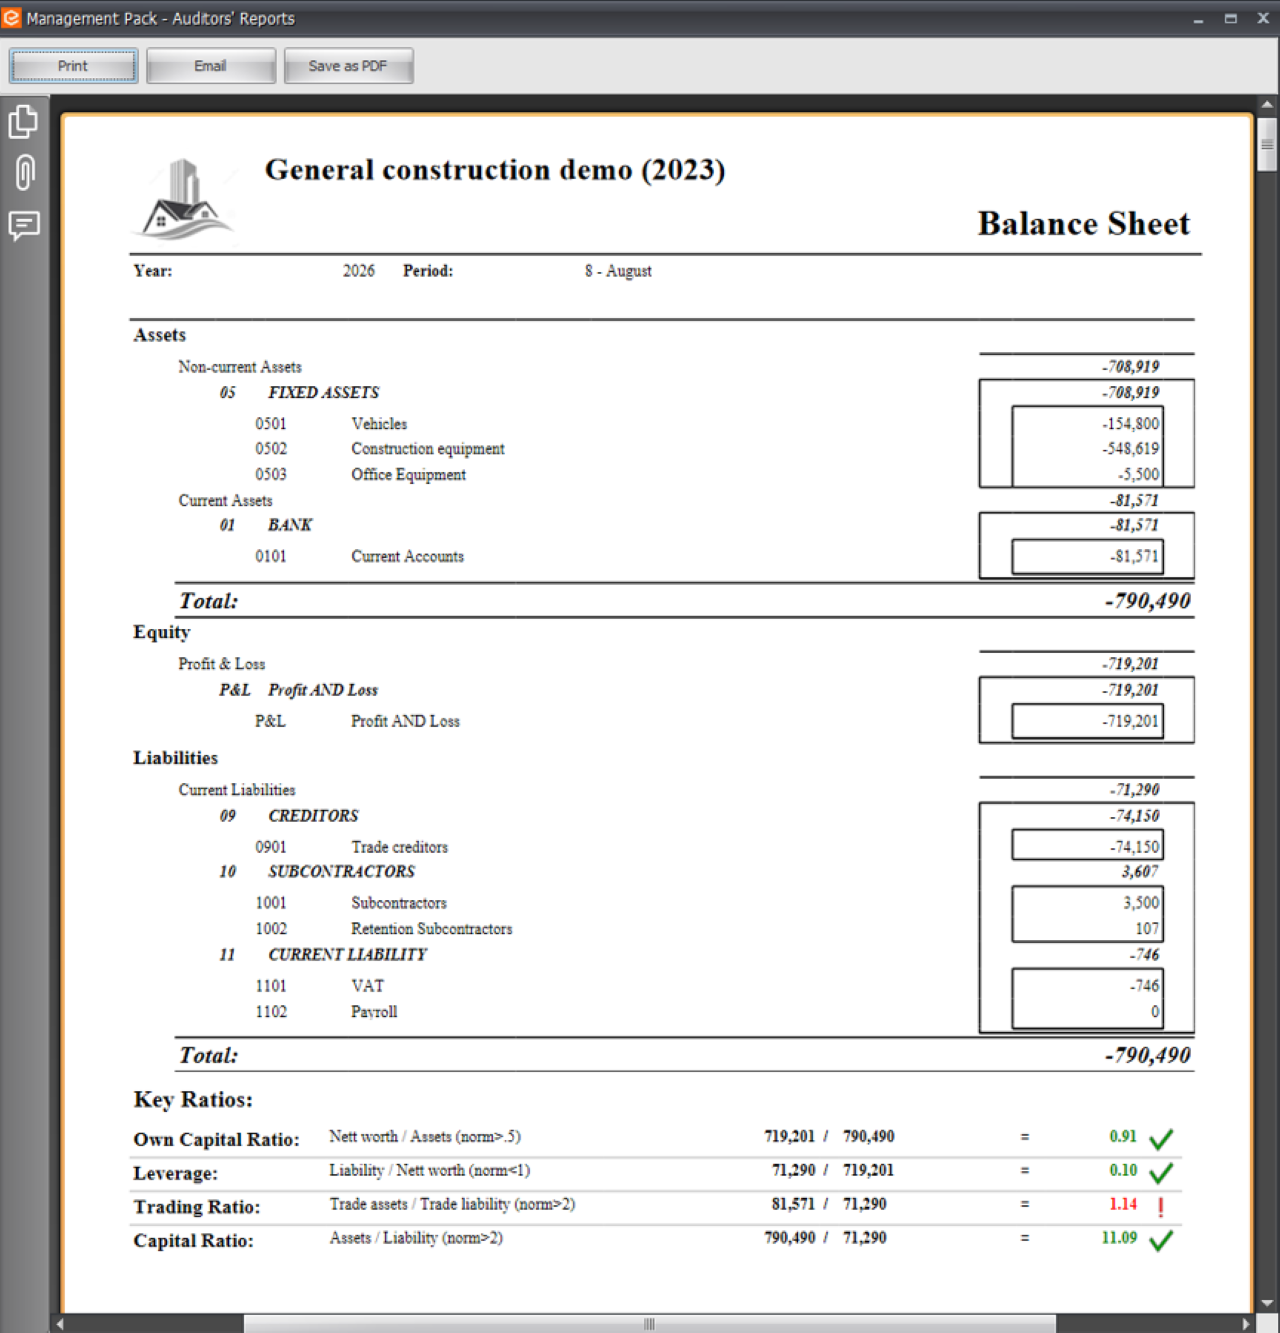Viewport: 1280px width, 1333px height.
Task: Click the vertical scrollbar up arrow
Action: point(1267,104)
